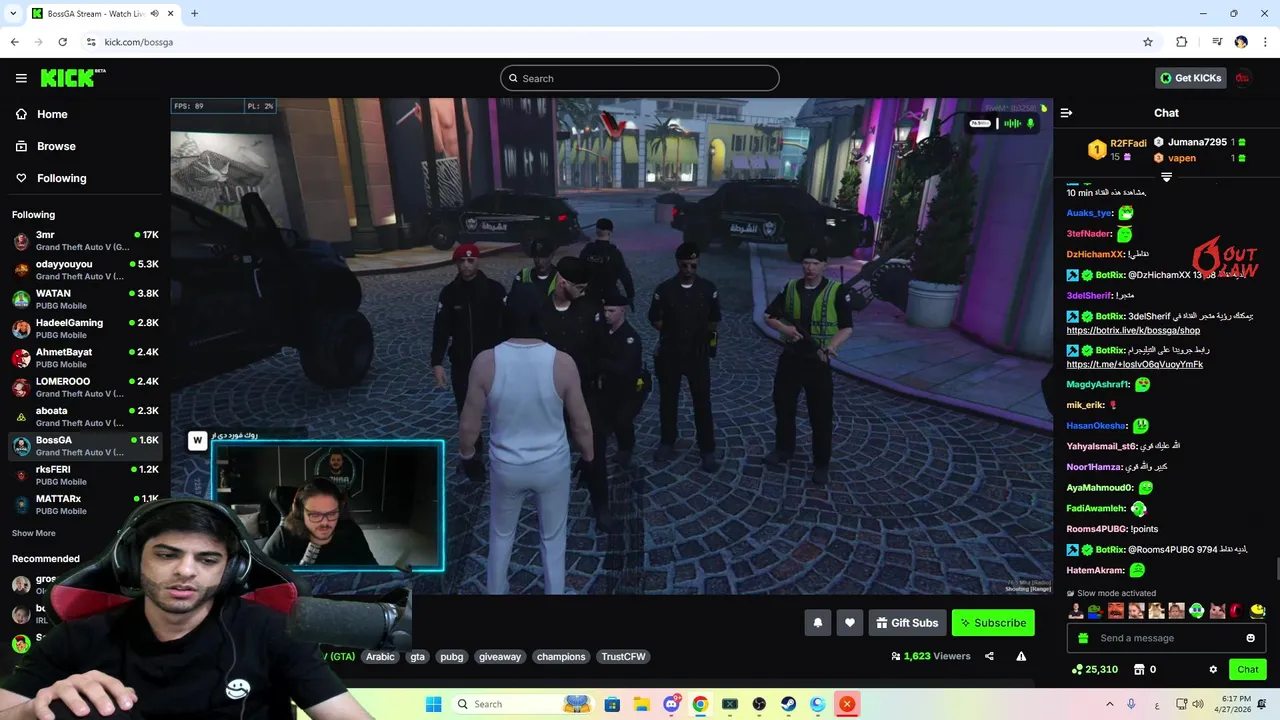
Task: Open the emoji picker in message box
Action: (x=1250, y=638)
